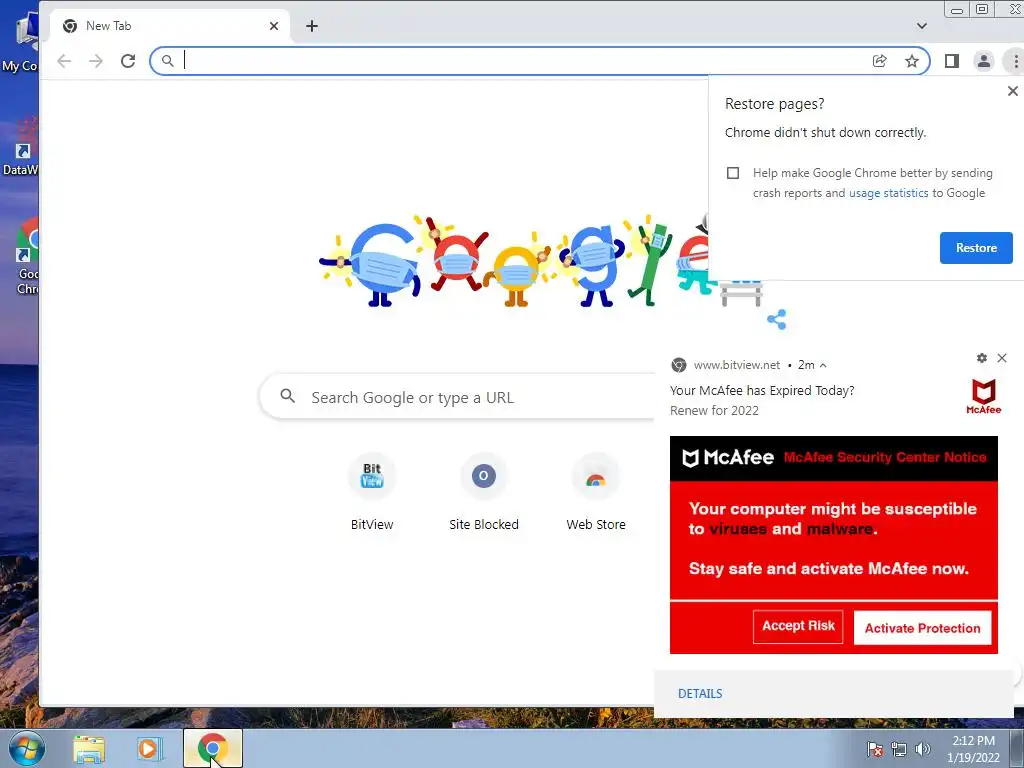The width and height of the screenshot is (1024, 768).
Task: Open the Action Center flag icon
Action: 874,749
